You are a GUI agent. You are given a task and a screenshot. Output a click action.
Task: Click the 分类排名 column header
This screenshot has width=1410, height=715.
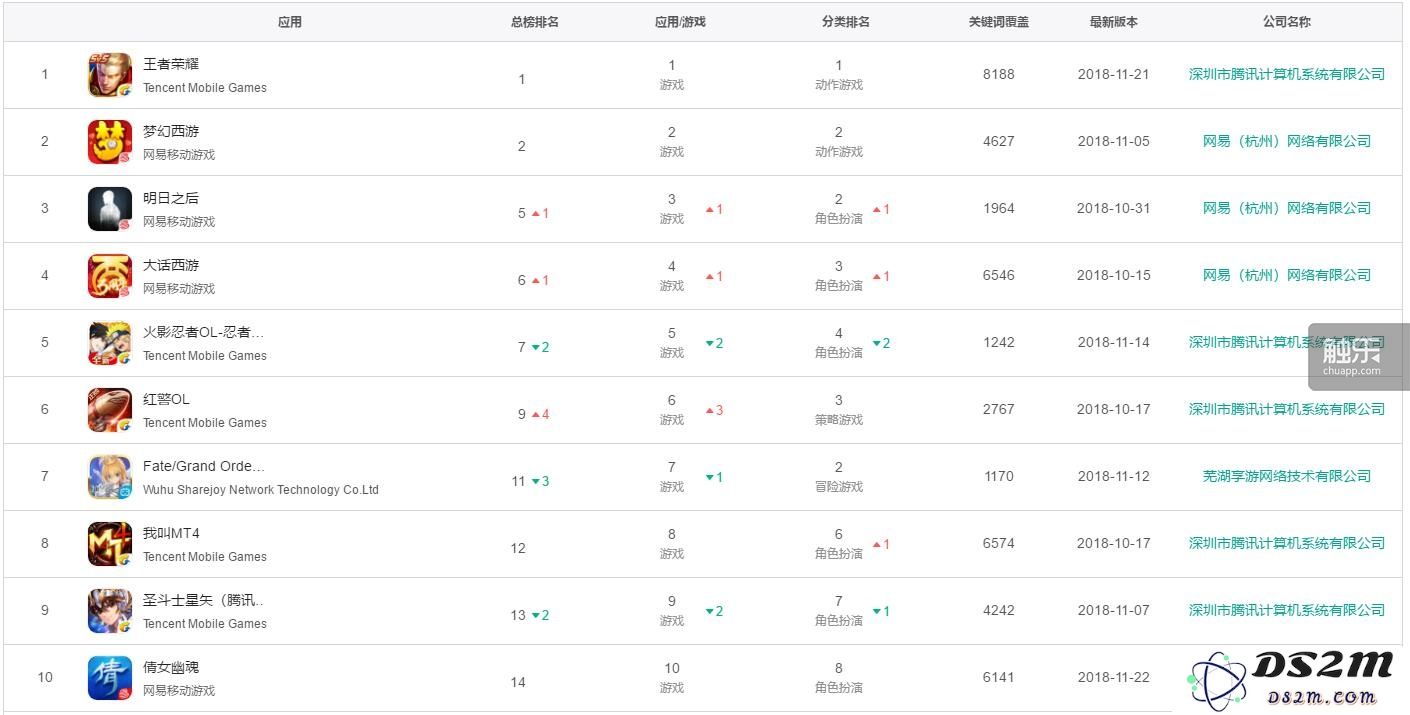click(x=846, y=22)
